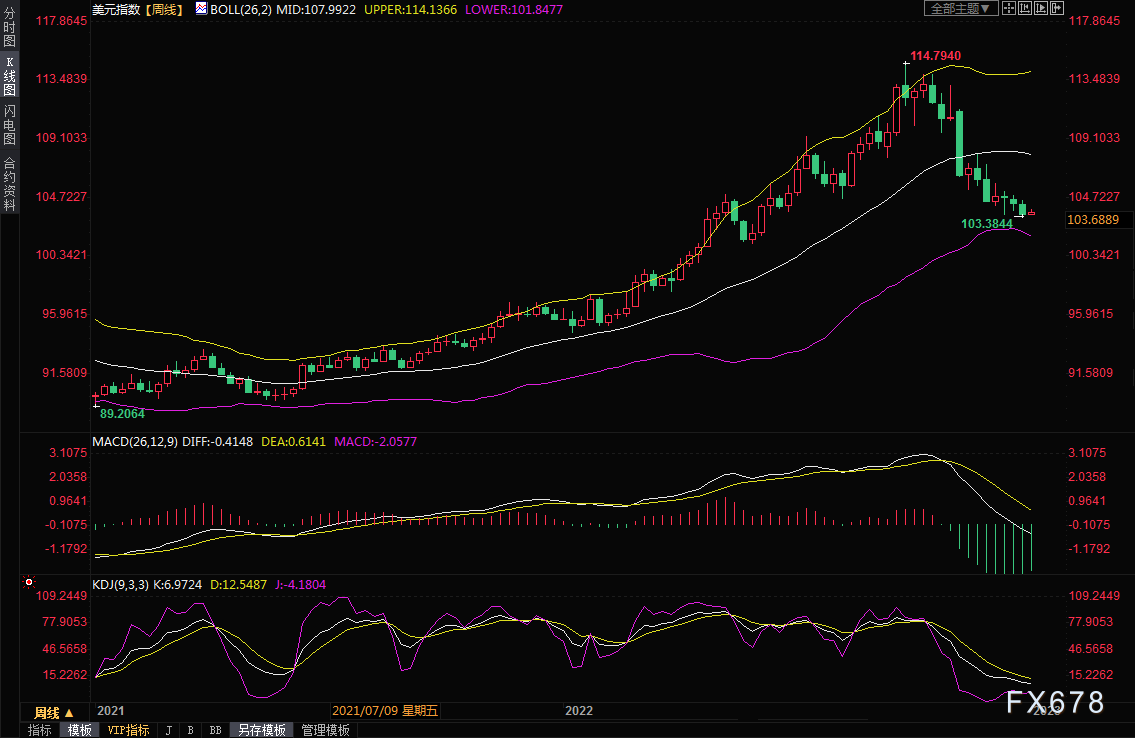Click the 管理模板 button
Screen dimensions: 1135x738
325,730
